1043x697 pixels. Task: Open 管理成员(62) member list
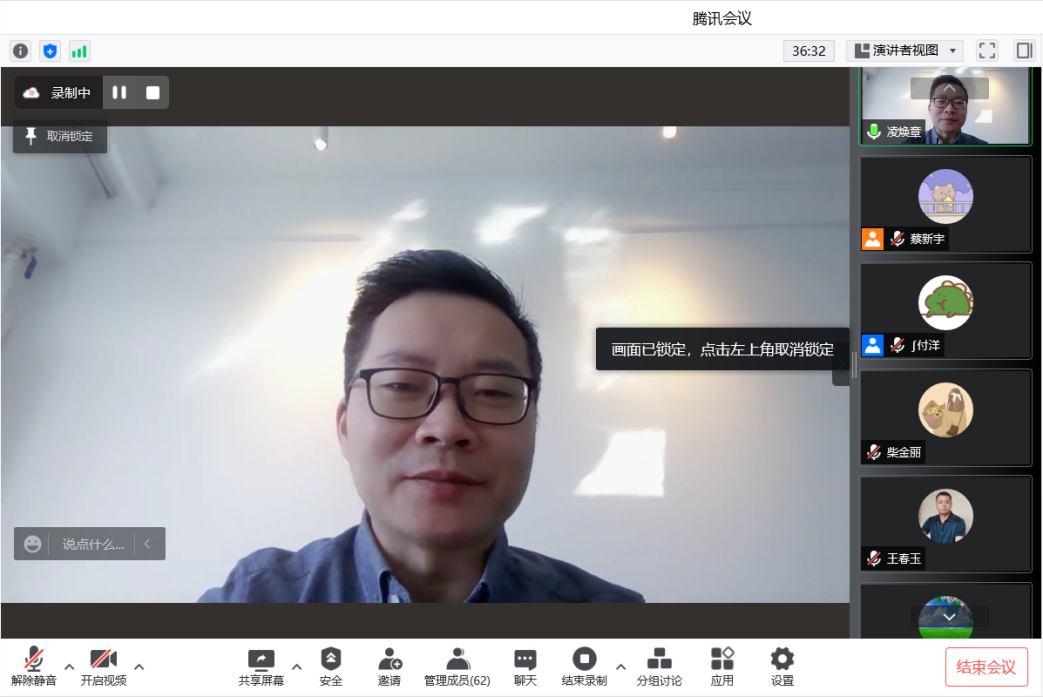click(x=457, y=666)
